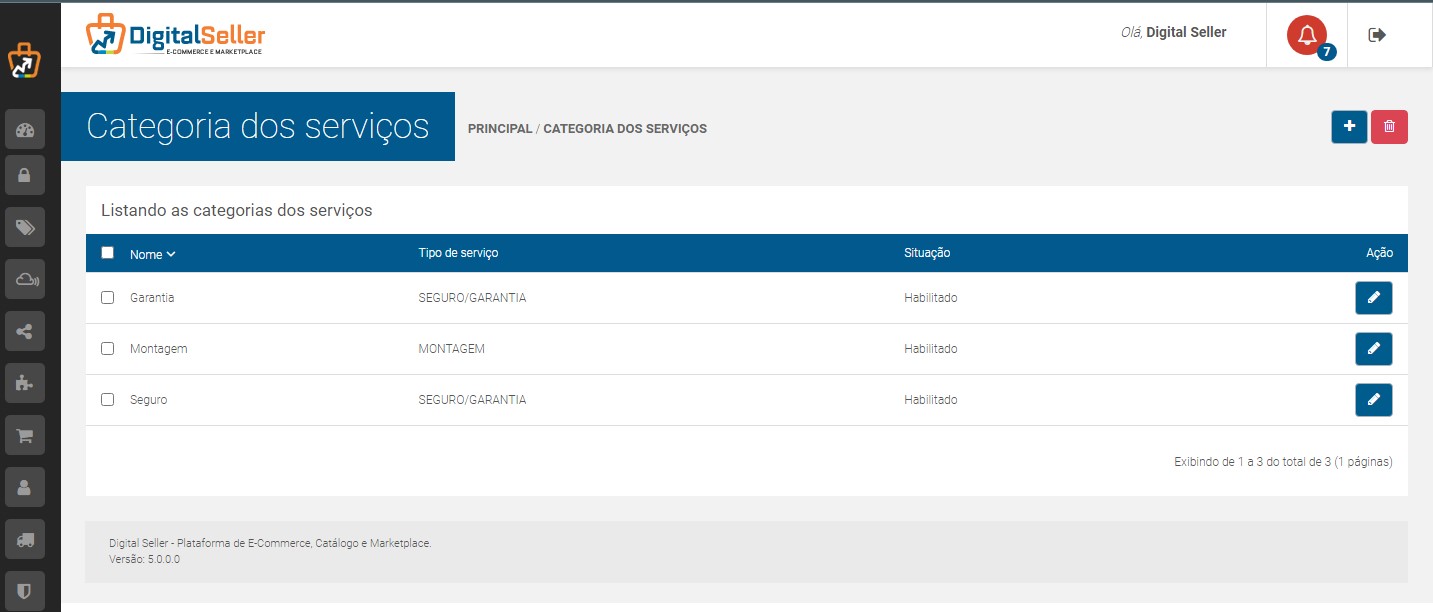The width and height of the screenshot is (1433, 612).
Task: Check the Garantia row checkbox
Action: click(x=108, y=298)
